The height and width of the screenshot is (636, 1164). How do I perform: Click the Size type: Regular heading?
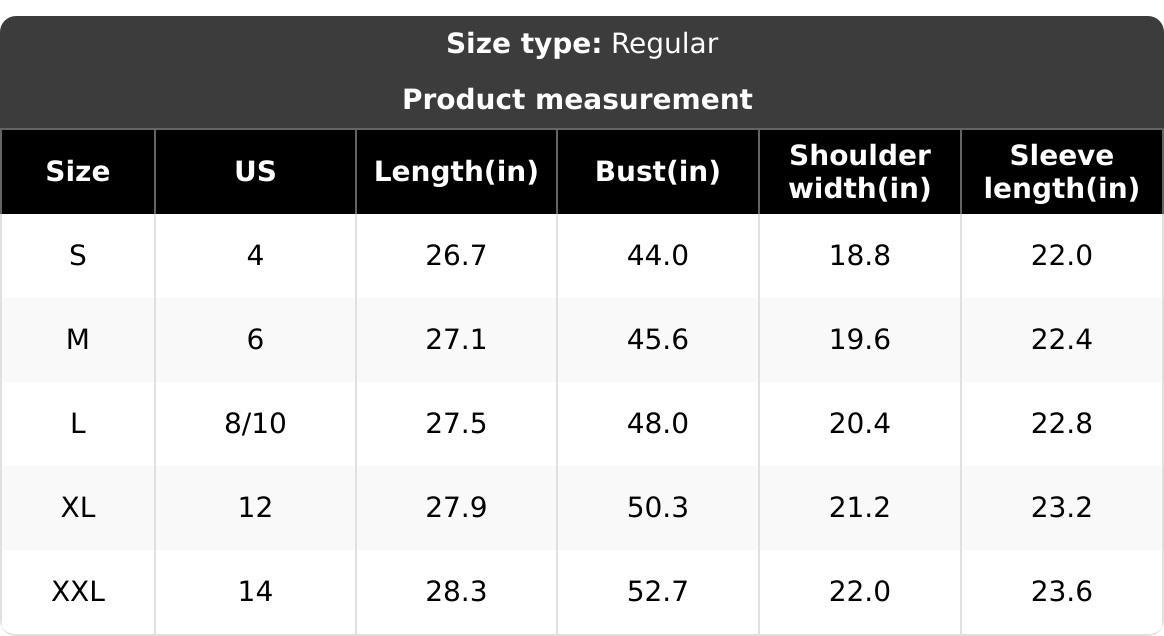(582, 44)
